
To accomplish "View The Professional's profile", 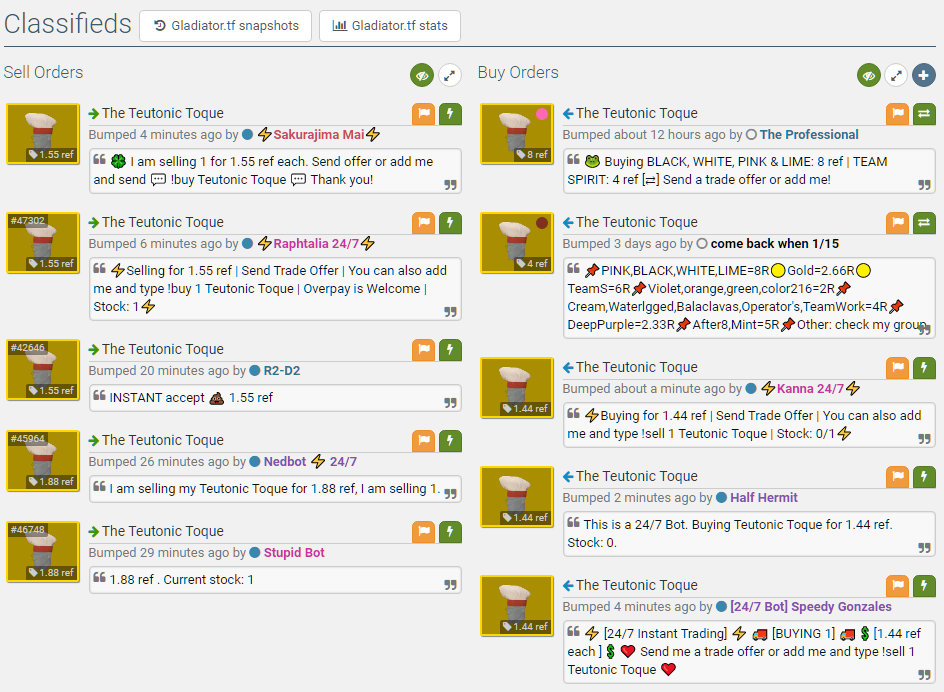I will tap(809, 135).
